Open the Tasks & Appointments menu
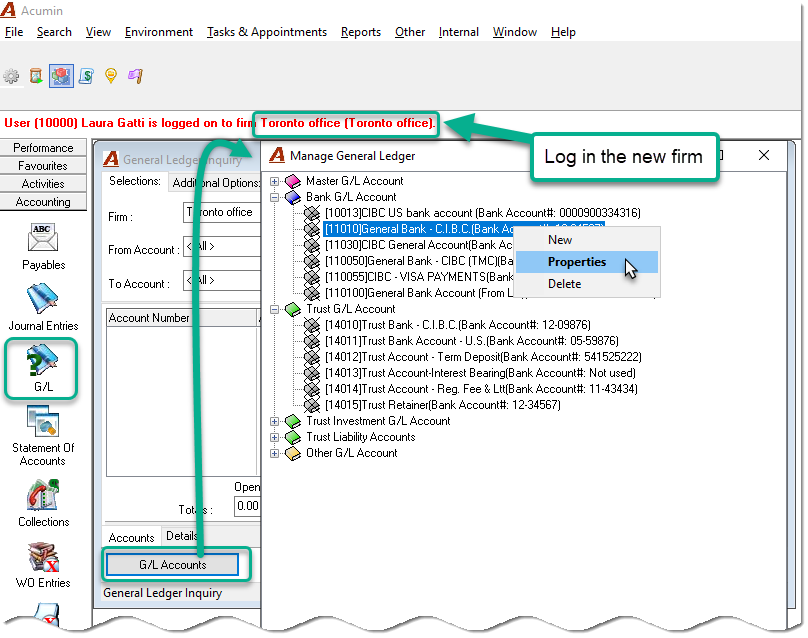Screen dimensions: 808x638 [267, 32]
